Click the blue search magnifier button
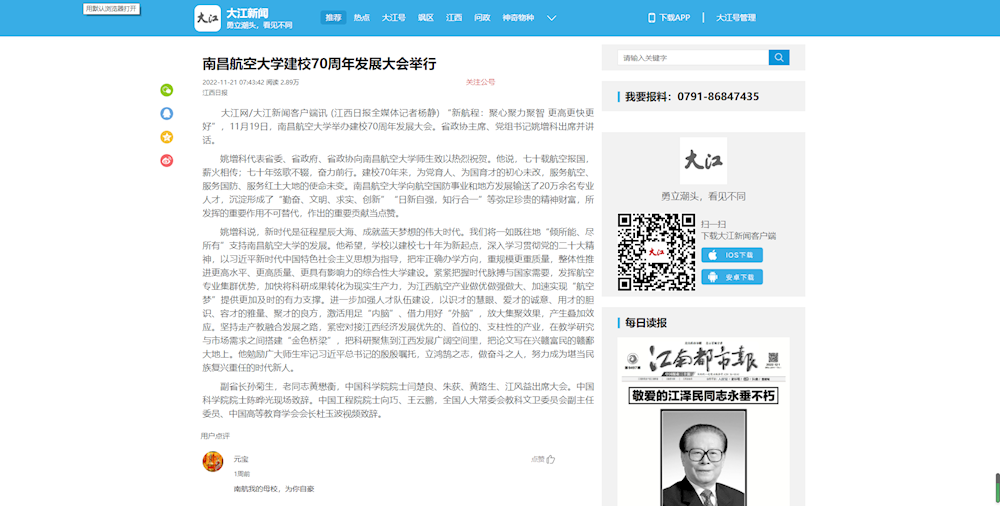 [x=779, y=58]
